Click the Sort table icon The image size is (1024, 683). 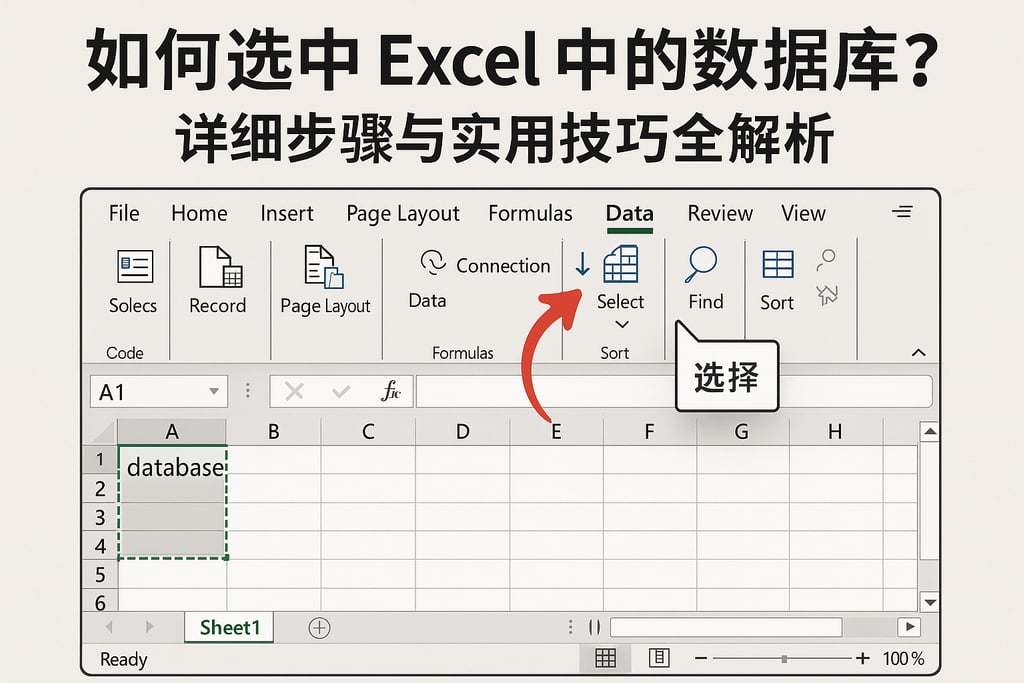coord(776,264)
